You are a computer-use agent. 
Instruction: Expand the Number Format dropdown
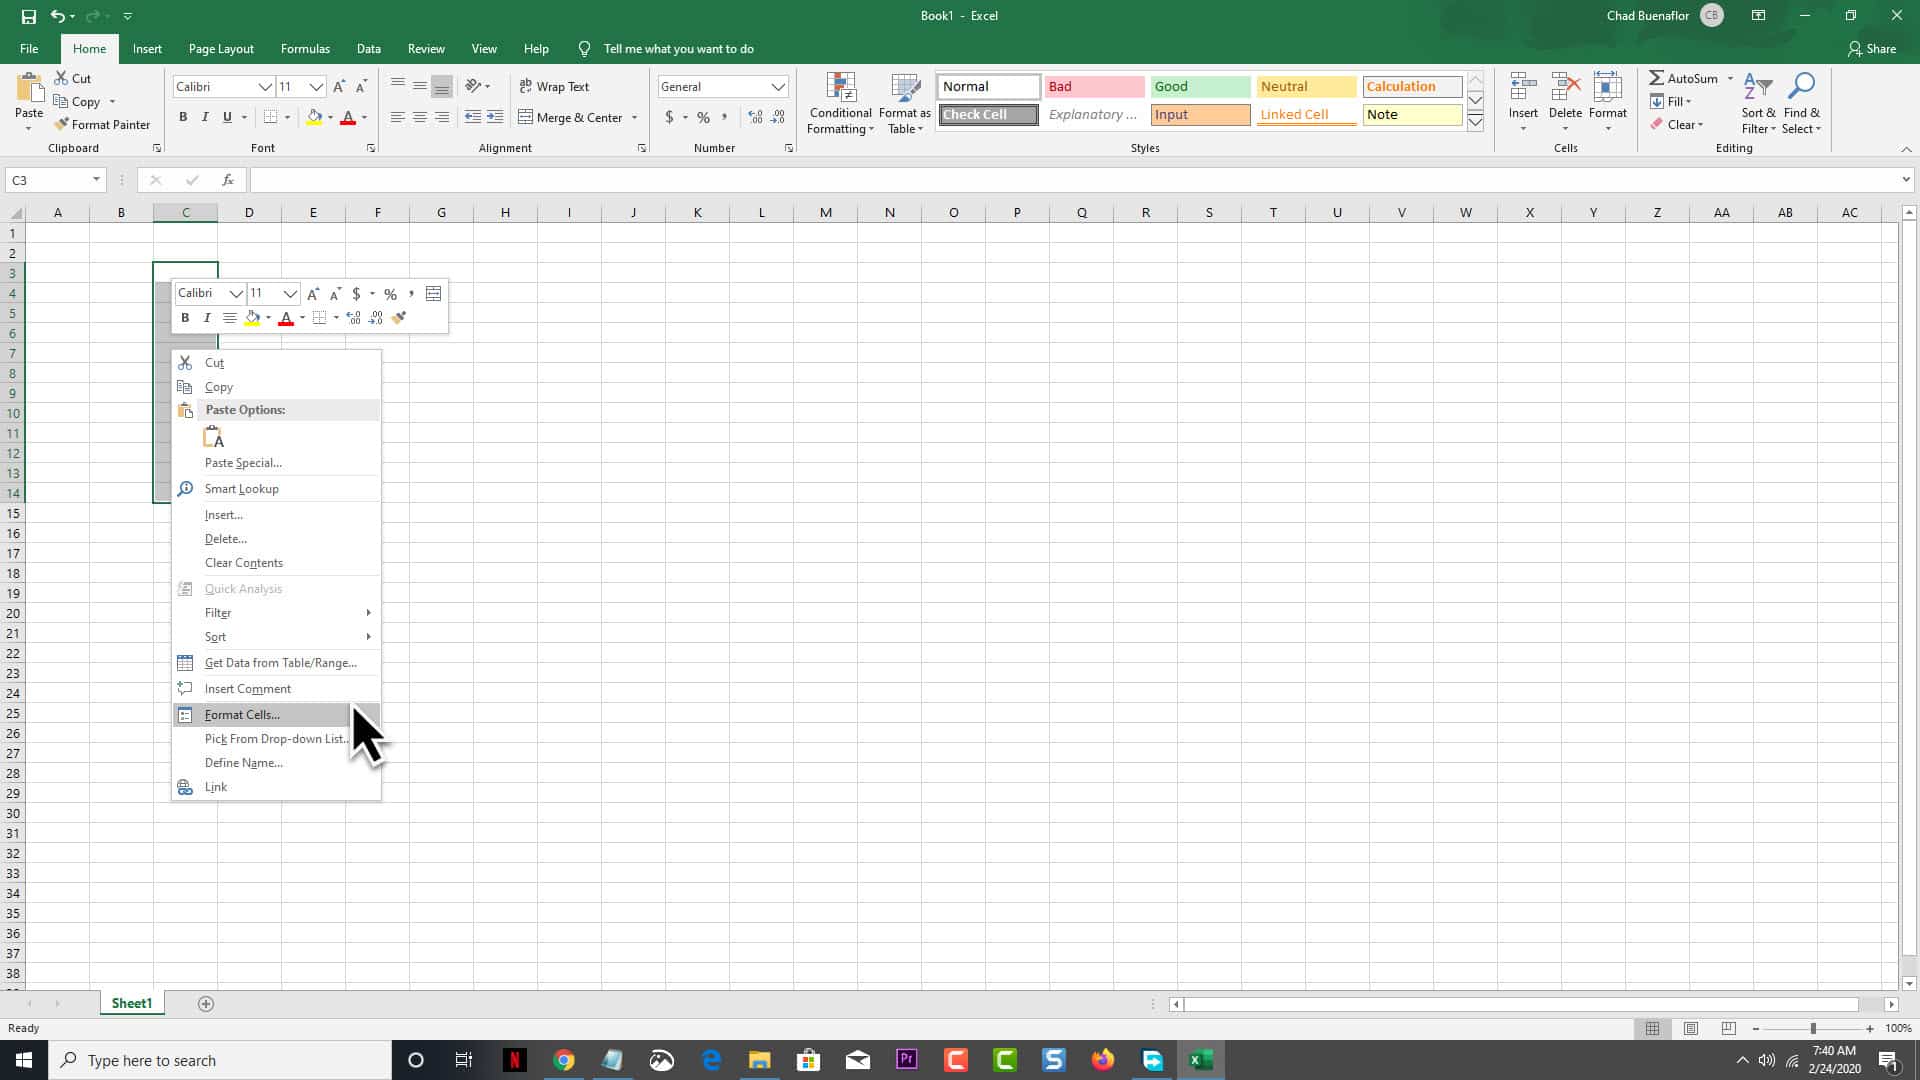(777, 86)
